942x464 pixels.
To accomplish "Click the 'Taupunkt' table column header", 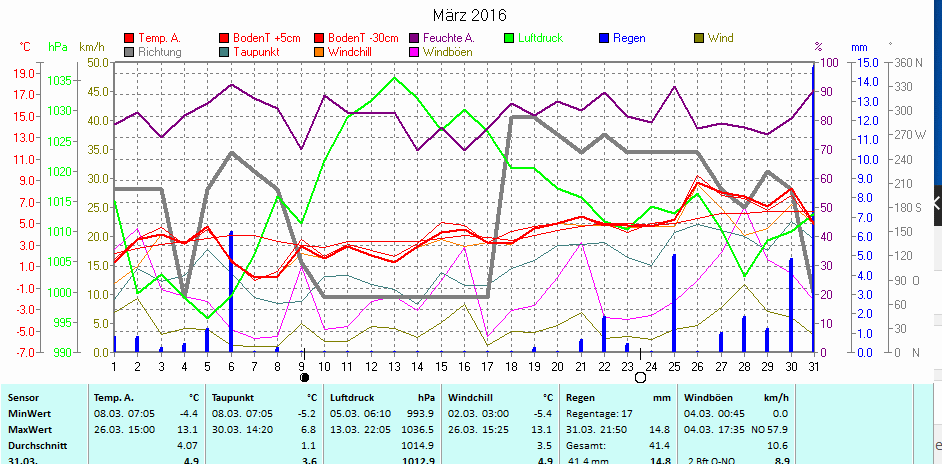I will (x=232, y=398).
